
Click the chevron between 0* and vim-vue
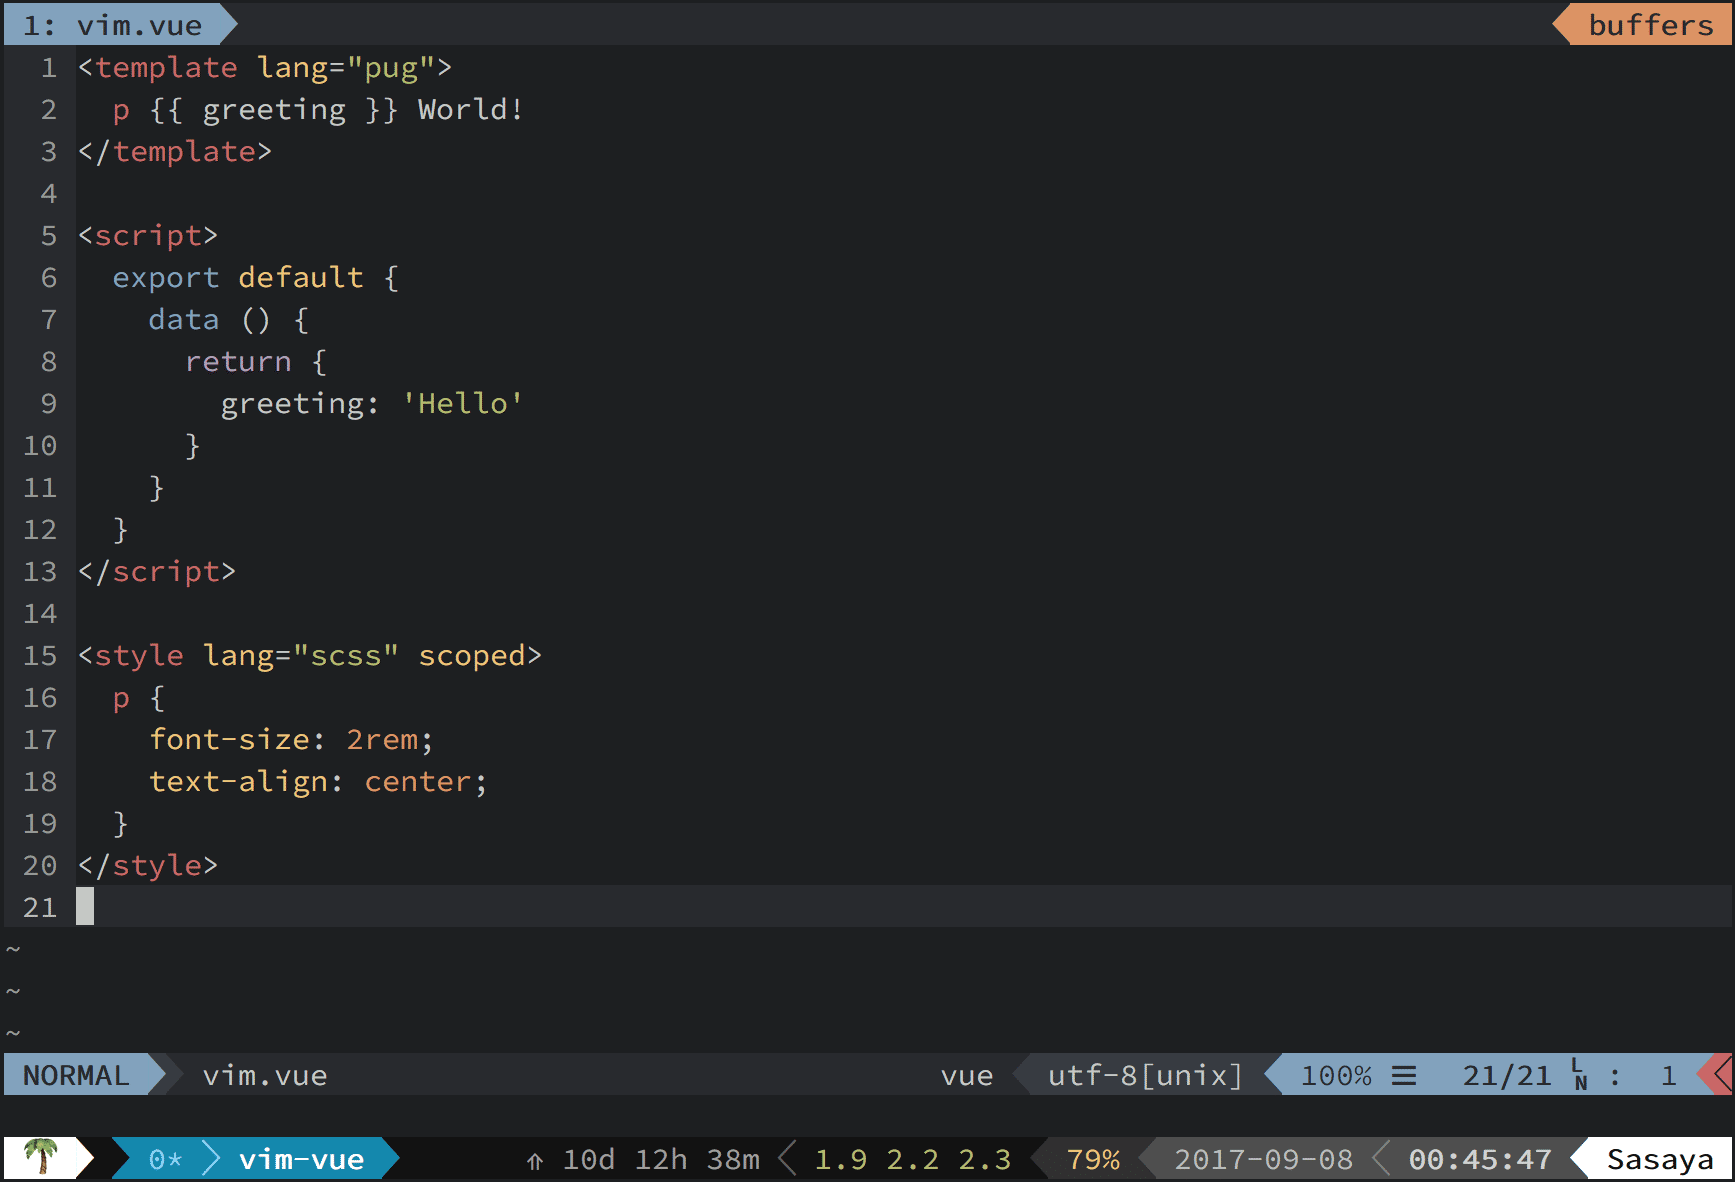[x=211, y=1159]
